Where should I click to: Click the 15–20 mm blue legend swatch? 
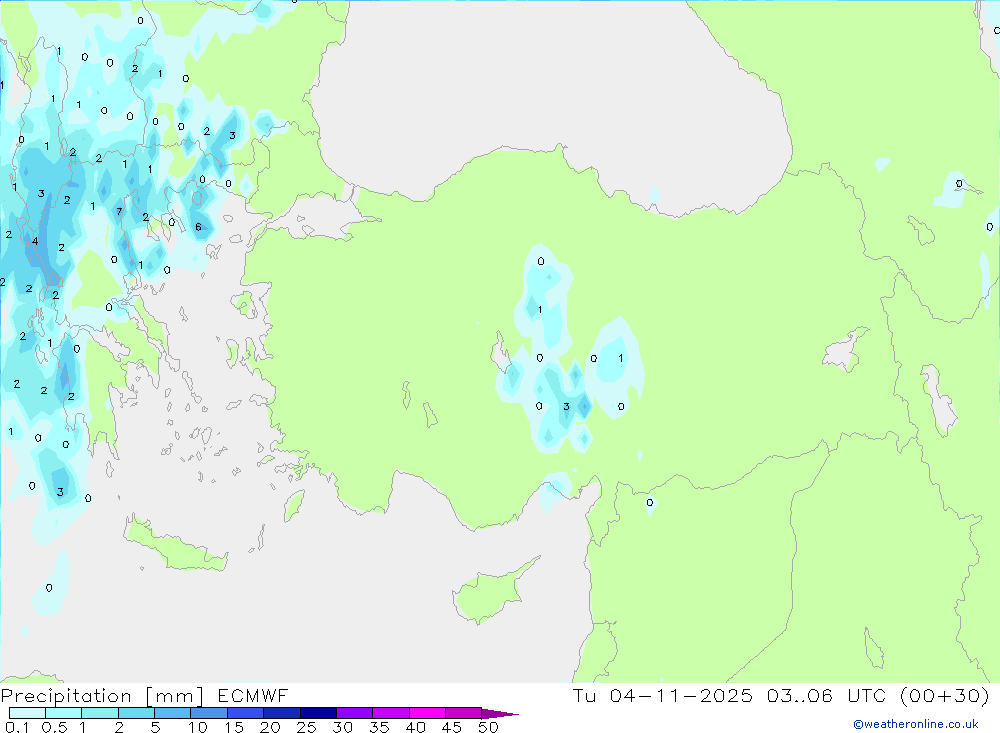point(246,713)
